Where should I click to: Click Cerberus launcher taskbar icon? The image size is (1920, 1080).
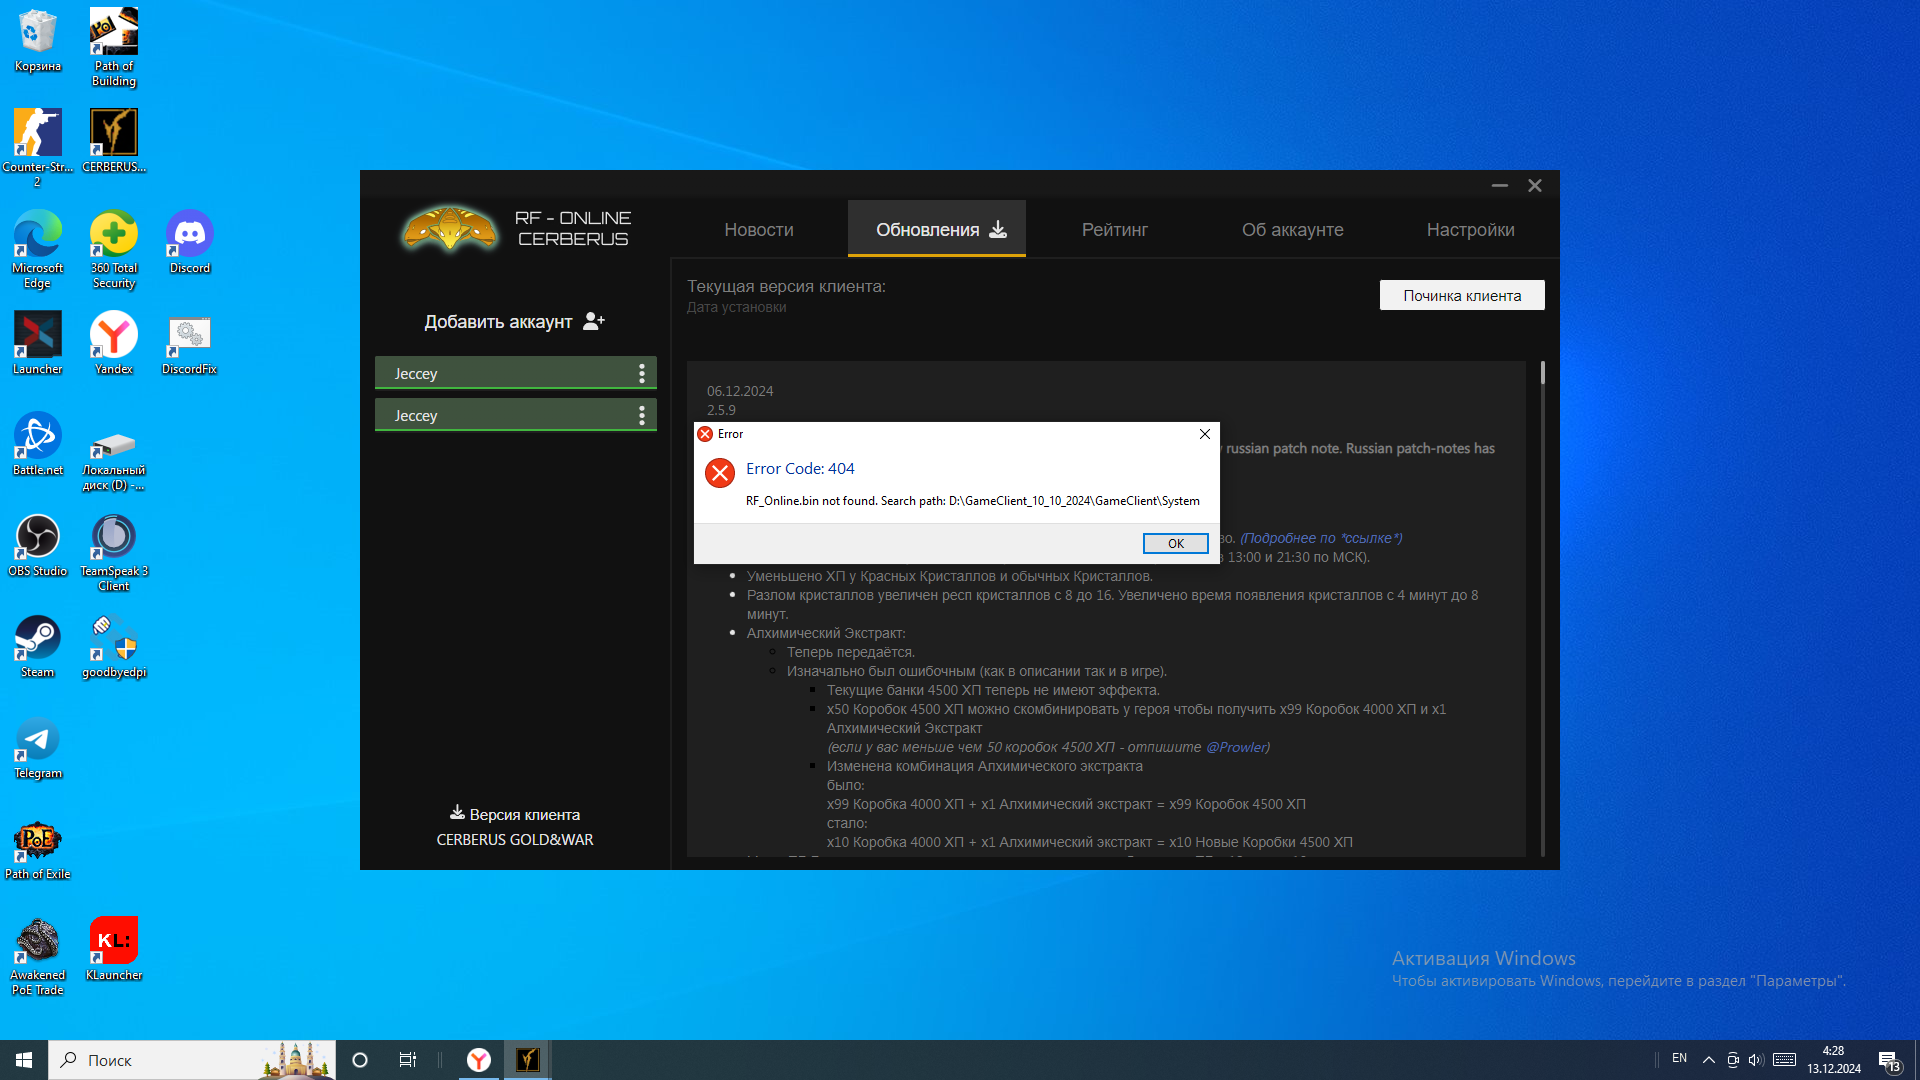(528, 1060)
